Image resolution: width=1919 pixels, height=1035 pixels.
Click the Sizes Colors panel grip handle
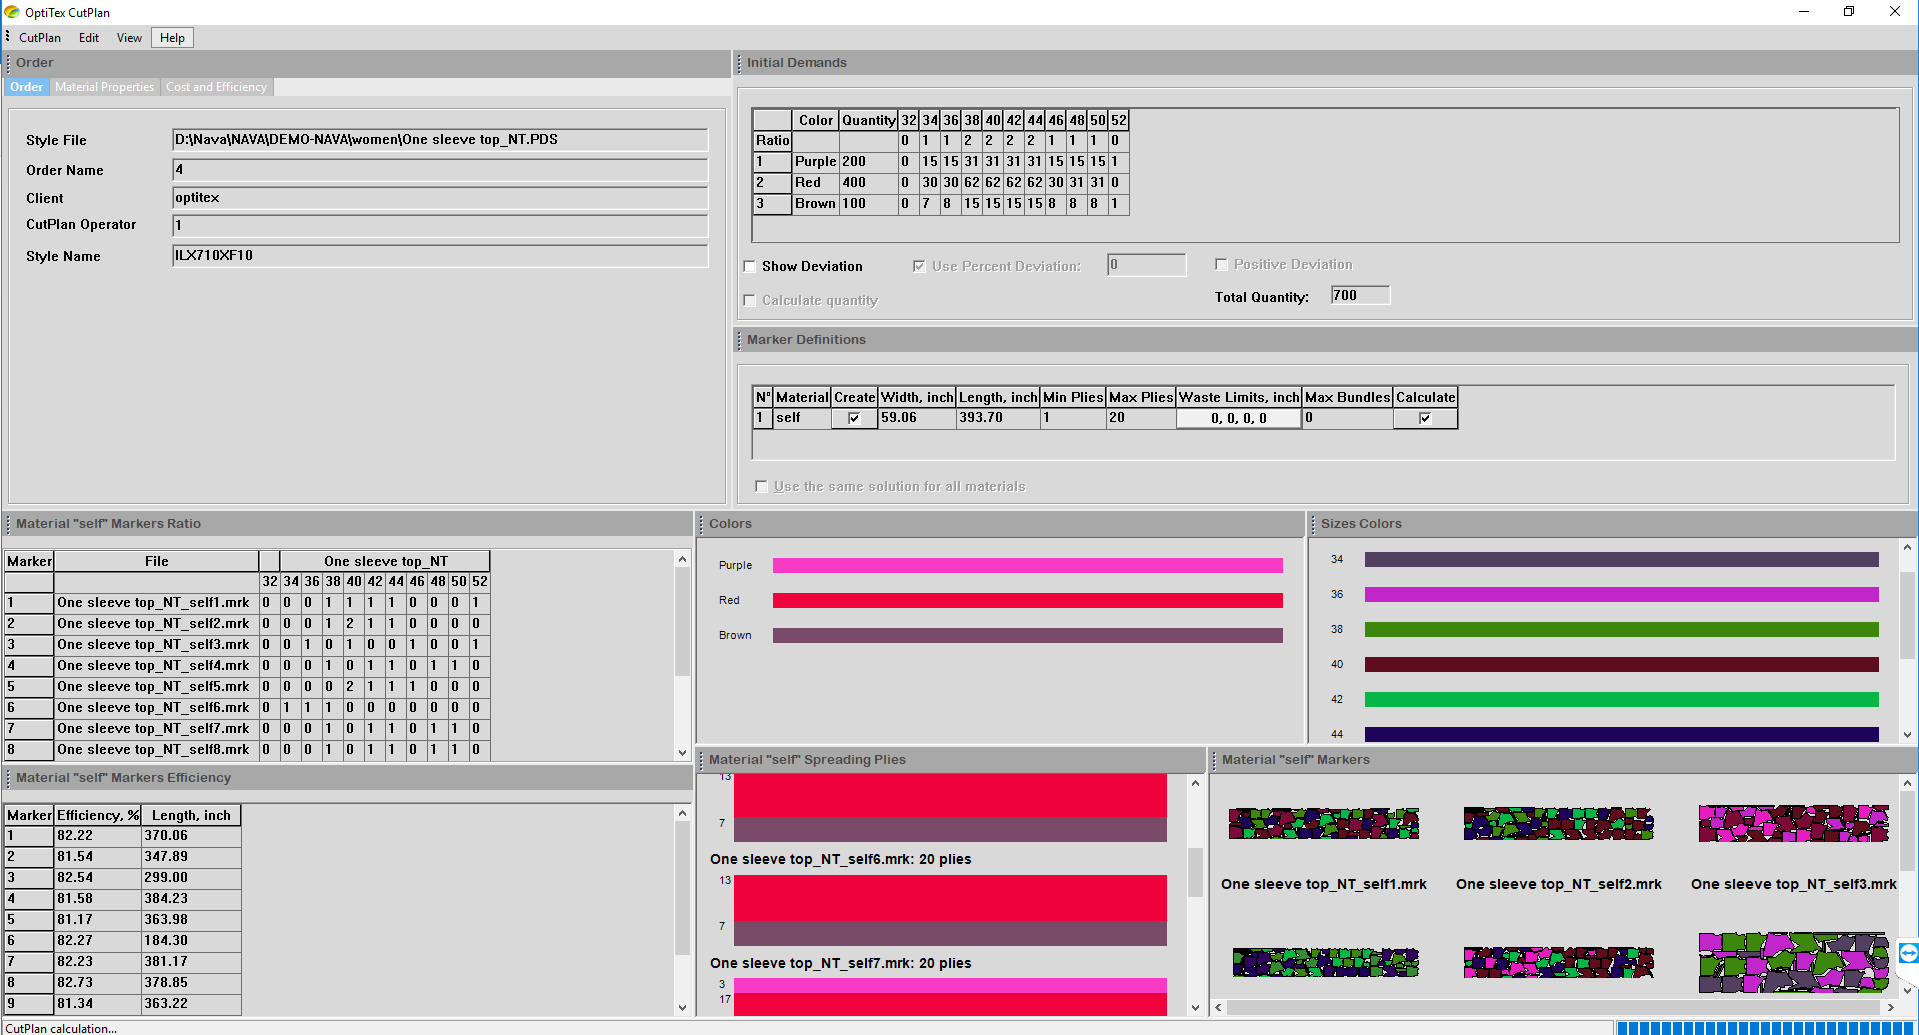tap(1314, 524)
